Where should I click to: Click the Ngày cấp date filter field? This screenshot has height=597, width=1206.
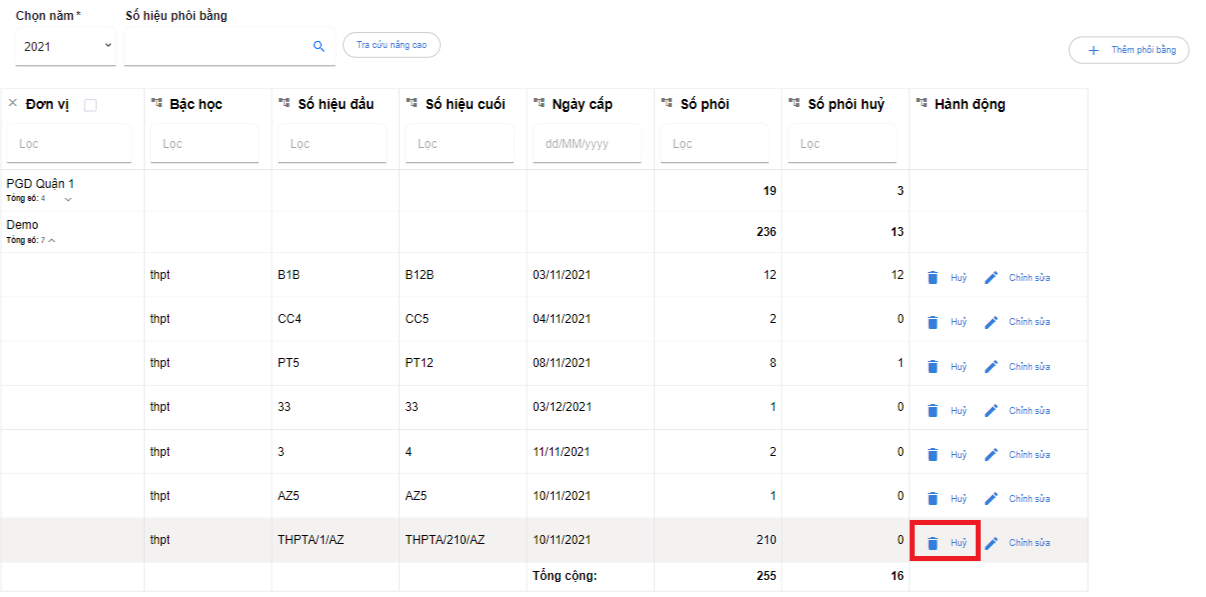click(x=586, y=144)
